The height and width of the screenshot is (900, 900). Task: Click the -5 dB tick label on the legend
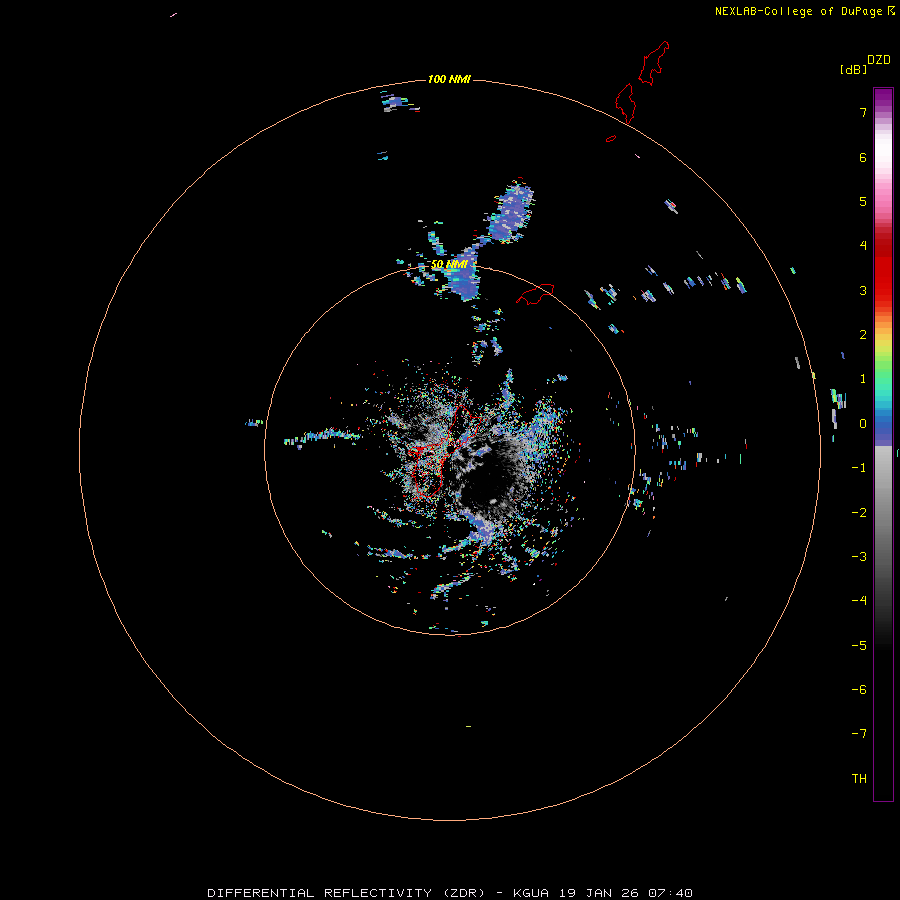pyautogui.click(x=859, y=646)
